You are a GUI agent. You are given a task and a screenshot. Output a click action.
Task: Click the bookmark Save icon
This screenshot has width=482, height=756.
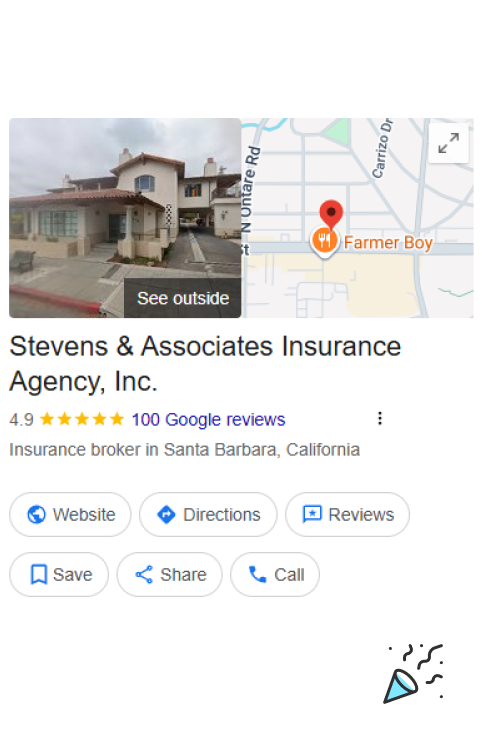coord(39,574)
